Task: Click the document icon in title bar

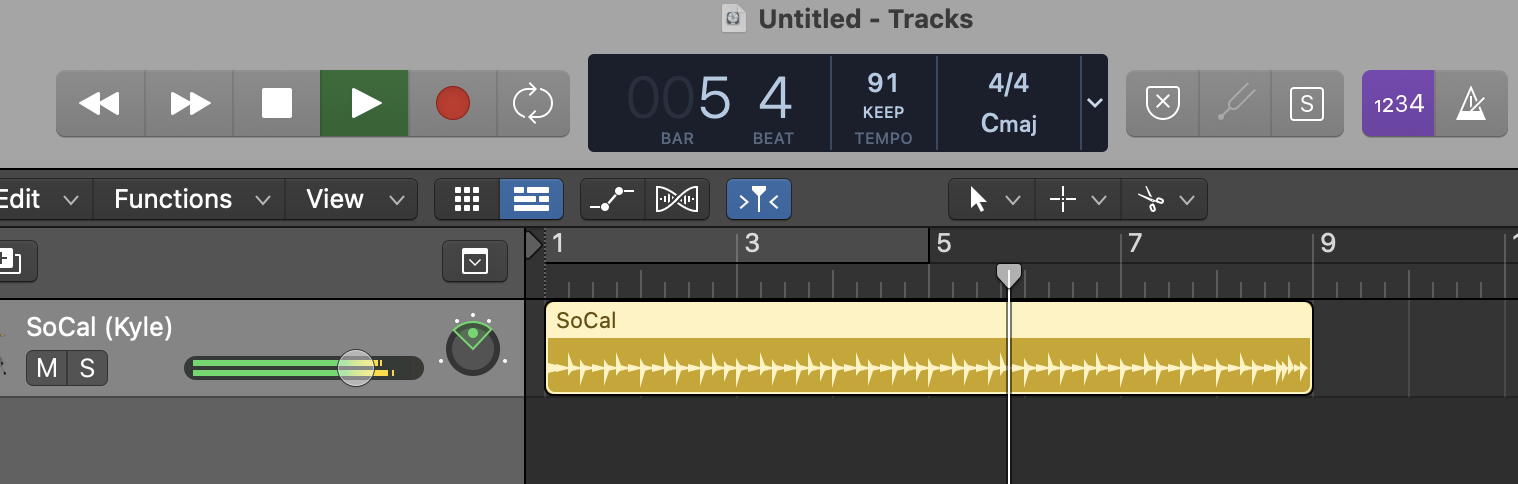Action: tap(734, 18)
